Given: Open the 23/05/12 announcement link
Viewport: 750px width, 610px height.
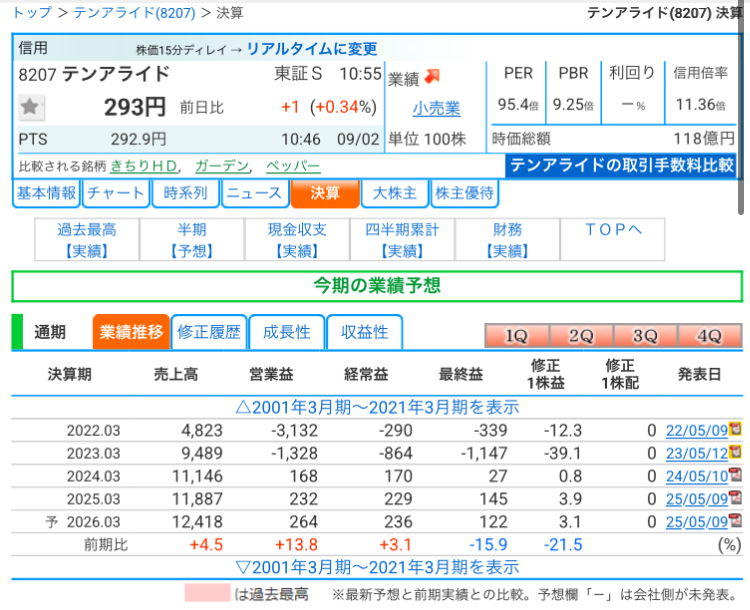Looking at the screenshot, I should (x=697, y=454).
